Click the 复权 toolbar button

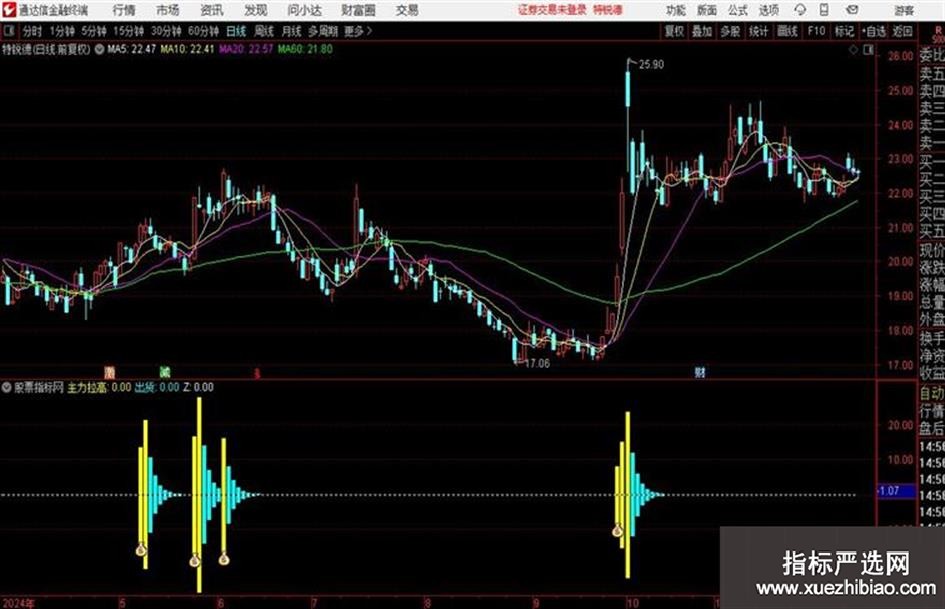pos(674,31)
